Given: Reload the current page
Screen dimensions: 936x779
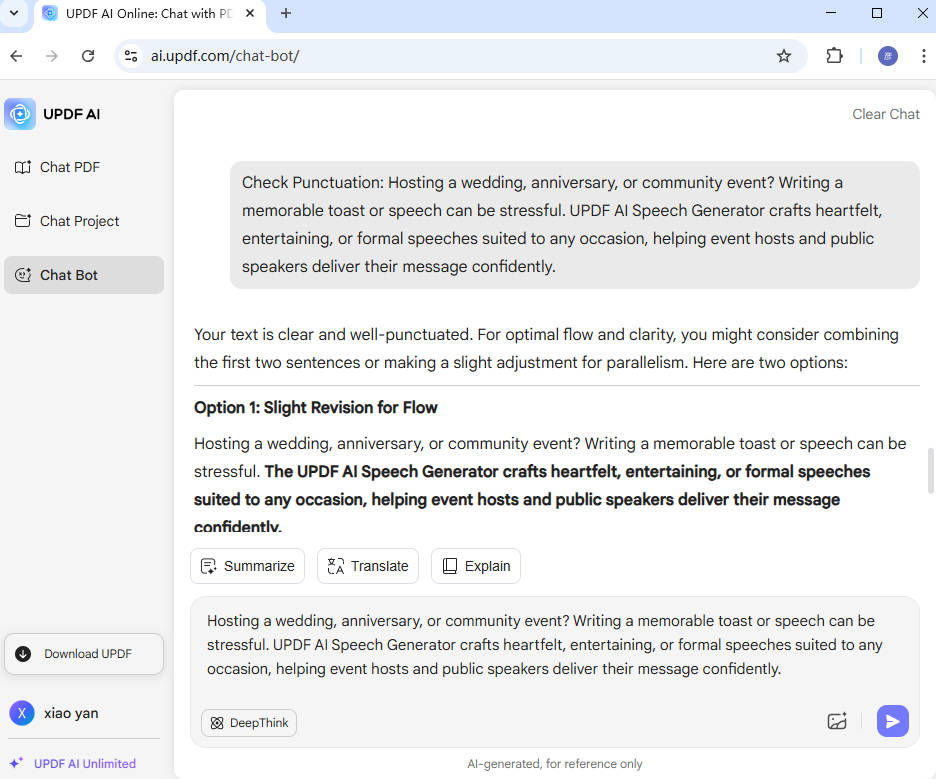Looking at the screenshot, I should (88, 56).
